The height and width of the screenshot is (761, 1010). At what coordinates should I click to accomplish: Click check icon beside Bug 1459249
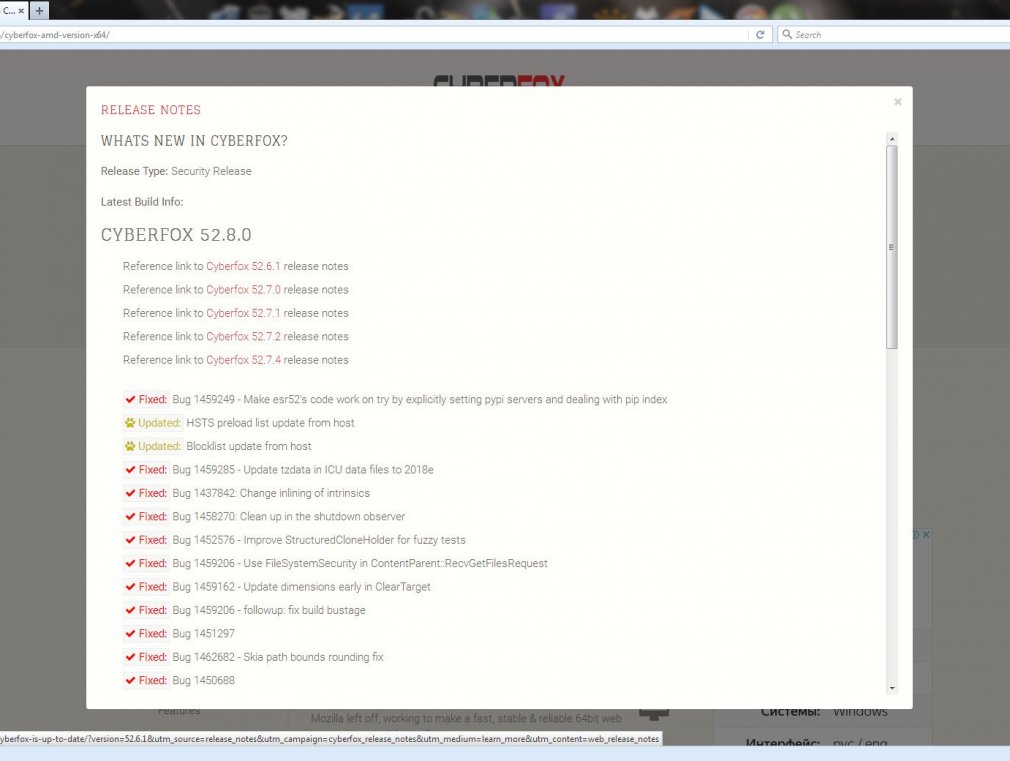point(130,400)
